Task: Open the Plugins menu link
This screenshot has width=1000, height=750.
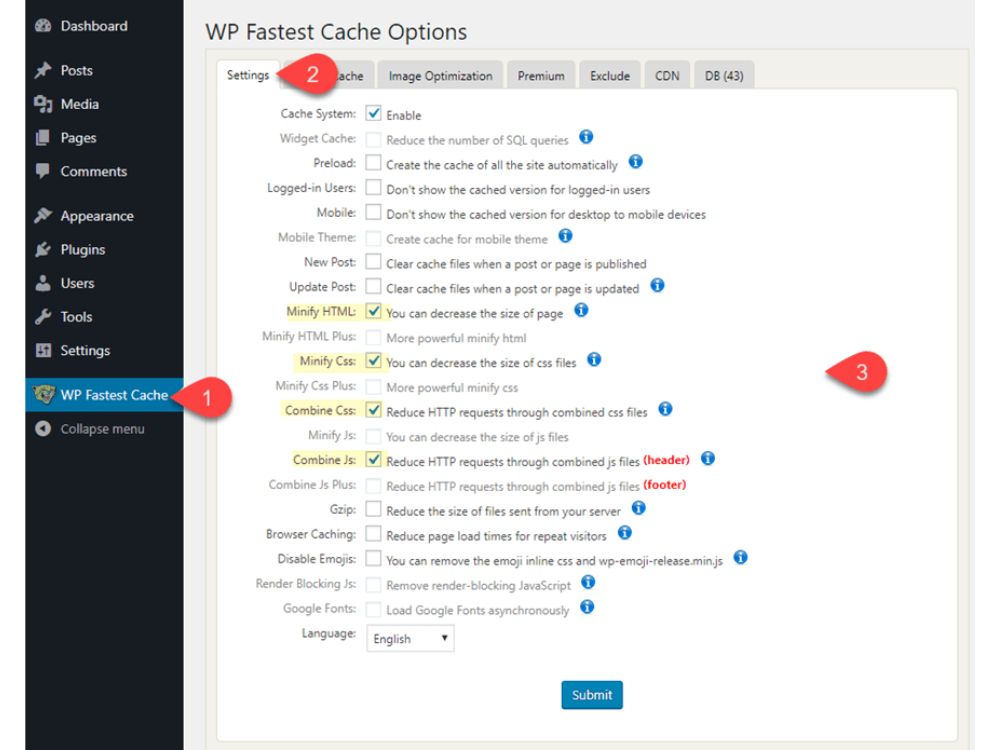Action: (x=83, y=249)
